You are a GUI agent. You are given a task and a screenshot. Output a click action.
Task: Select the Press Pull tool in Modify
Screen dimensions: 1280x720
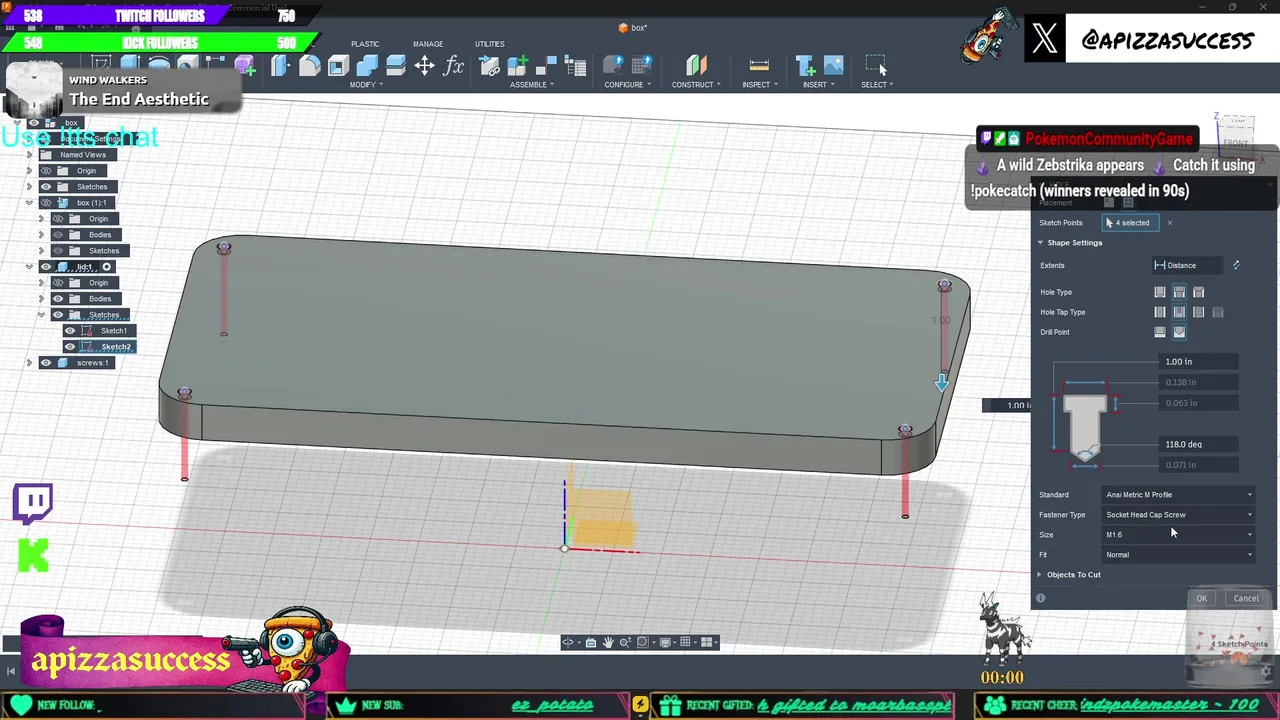[x=280, y=66]
